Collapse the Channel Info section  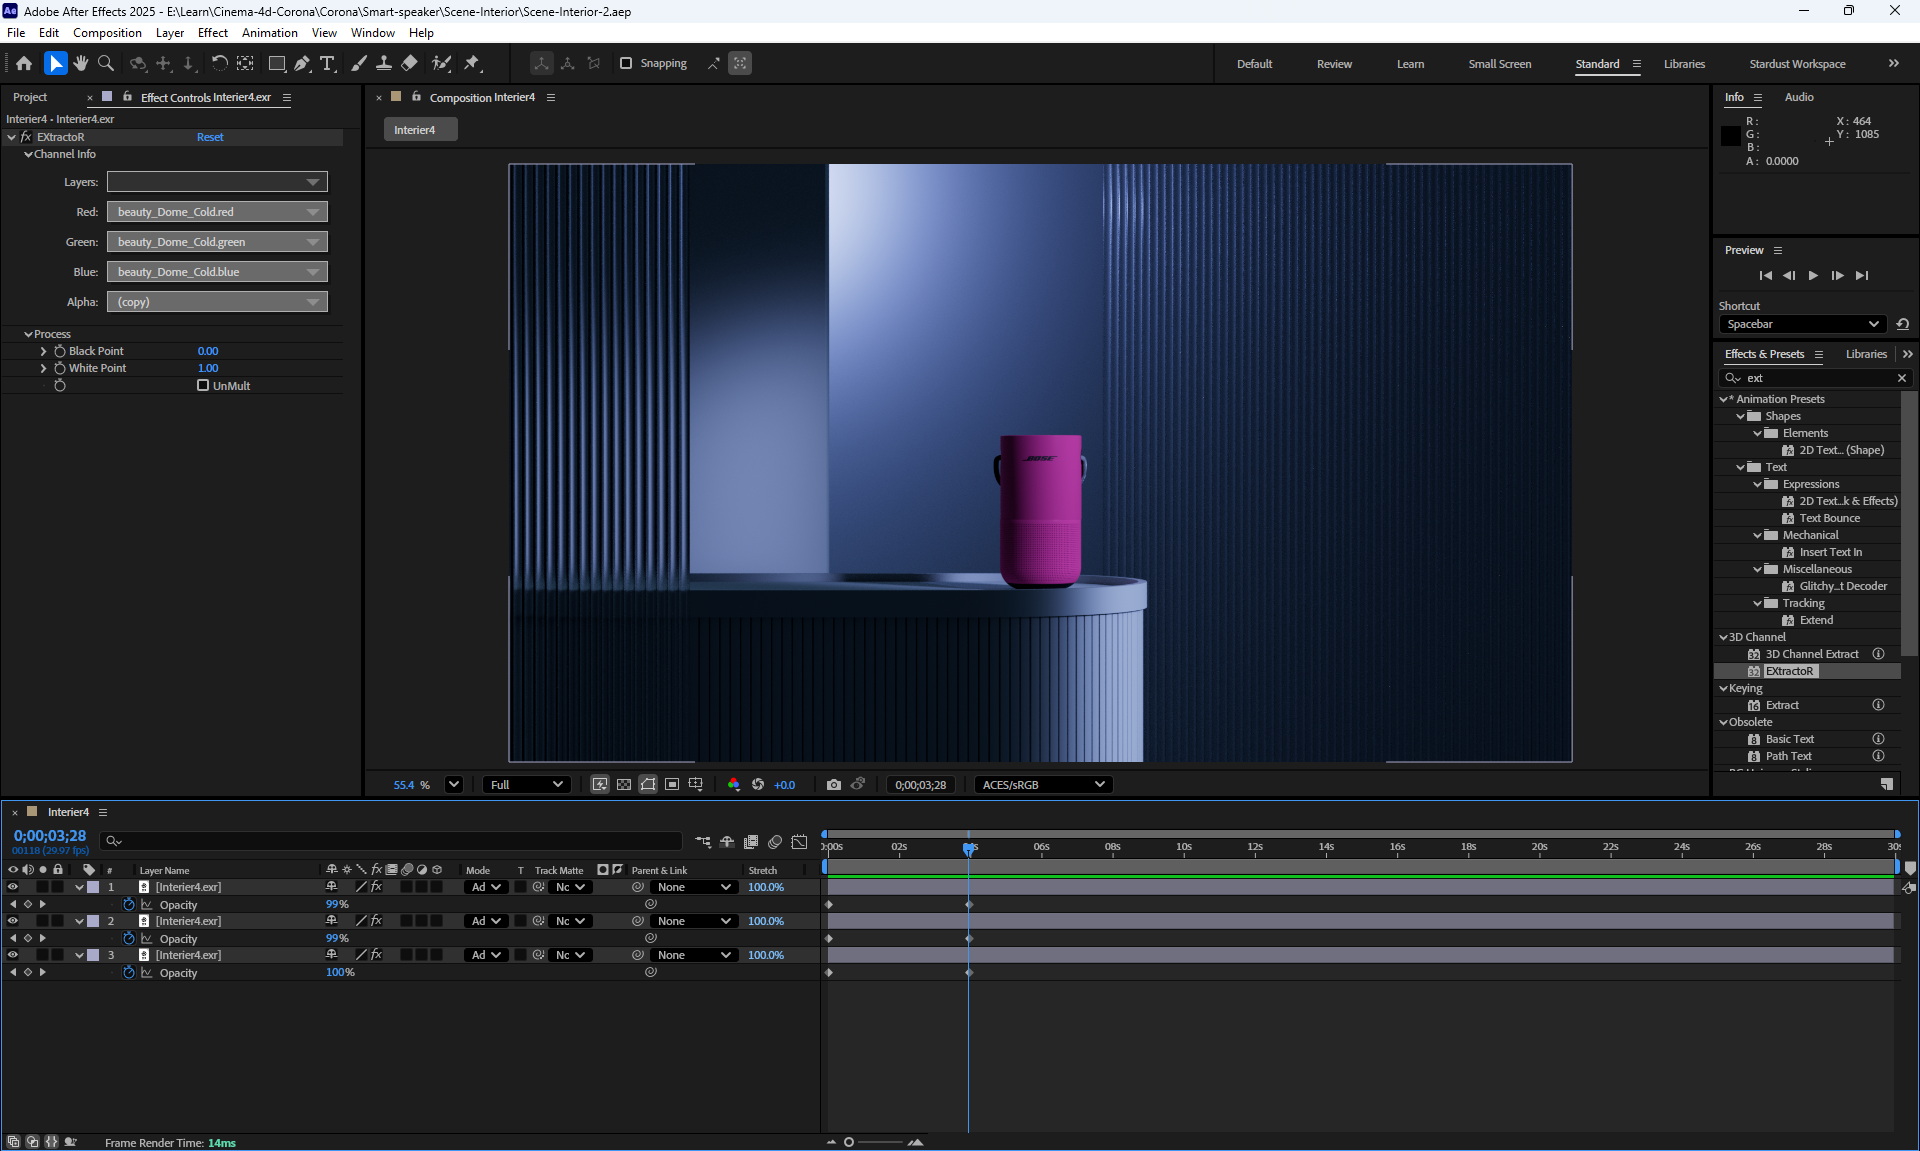29,154
